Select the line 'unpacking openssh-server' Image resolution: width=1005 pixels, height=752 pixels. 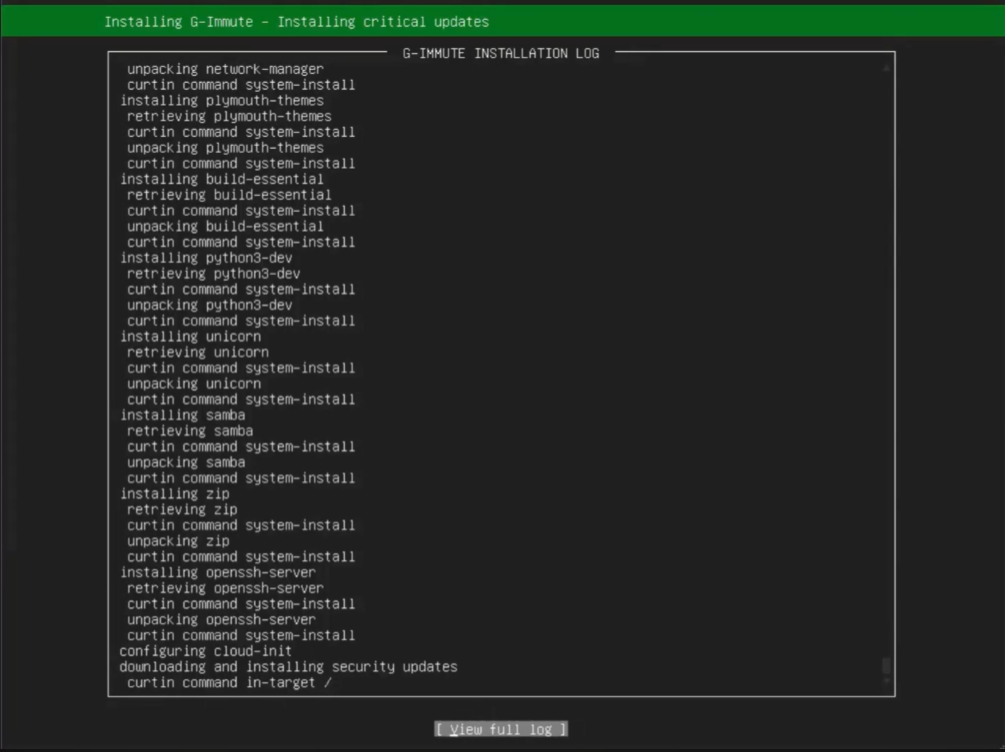(221, 619)
